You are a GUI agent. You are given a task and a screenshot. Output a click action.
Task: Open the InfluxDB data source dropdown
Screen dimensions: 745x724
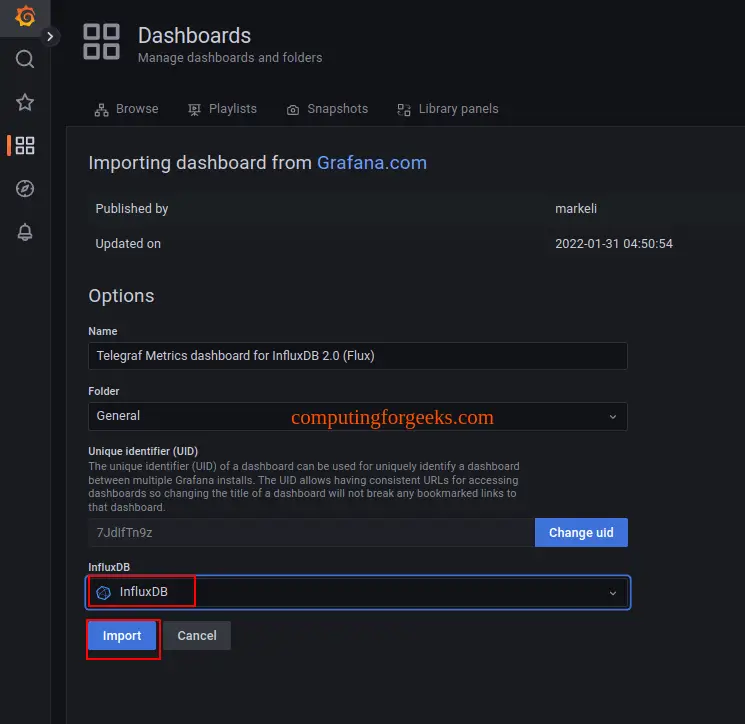click(x=358, y=592)
